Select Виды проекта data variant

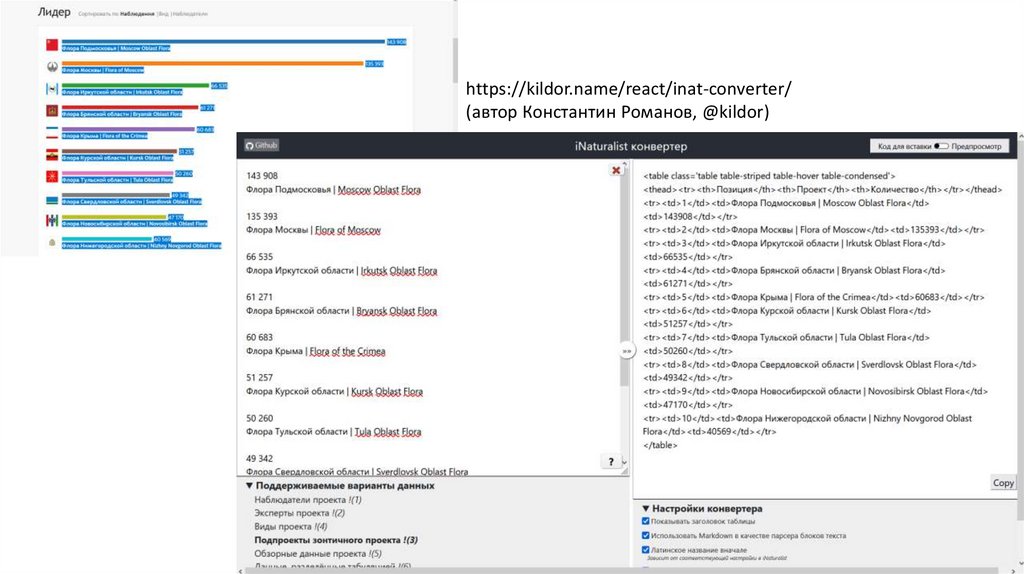click(x=291, y=526)
